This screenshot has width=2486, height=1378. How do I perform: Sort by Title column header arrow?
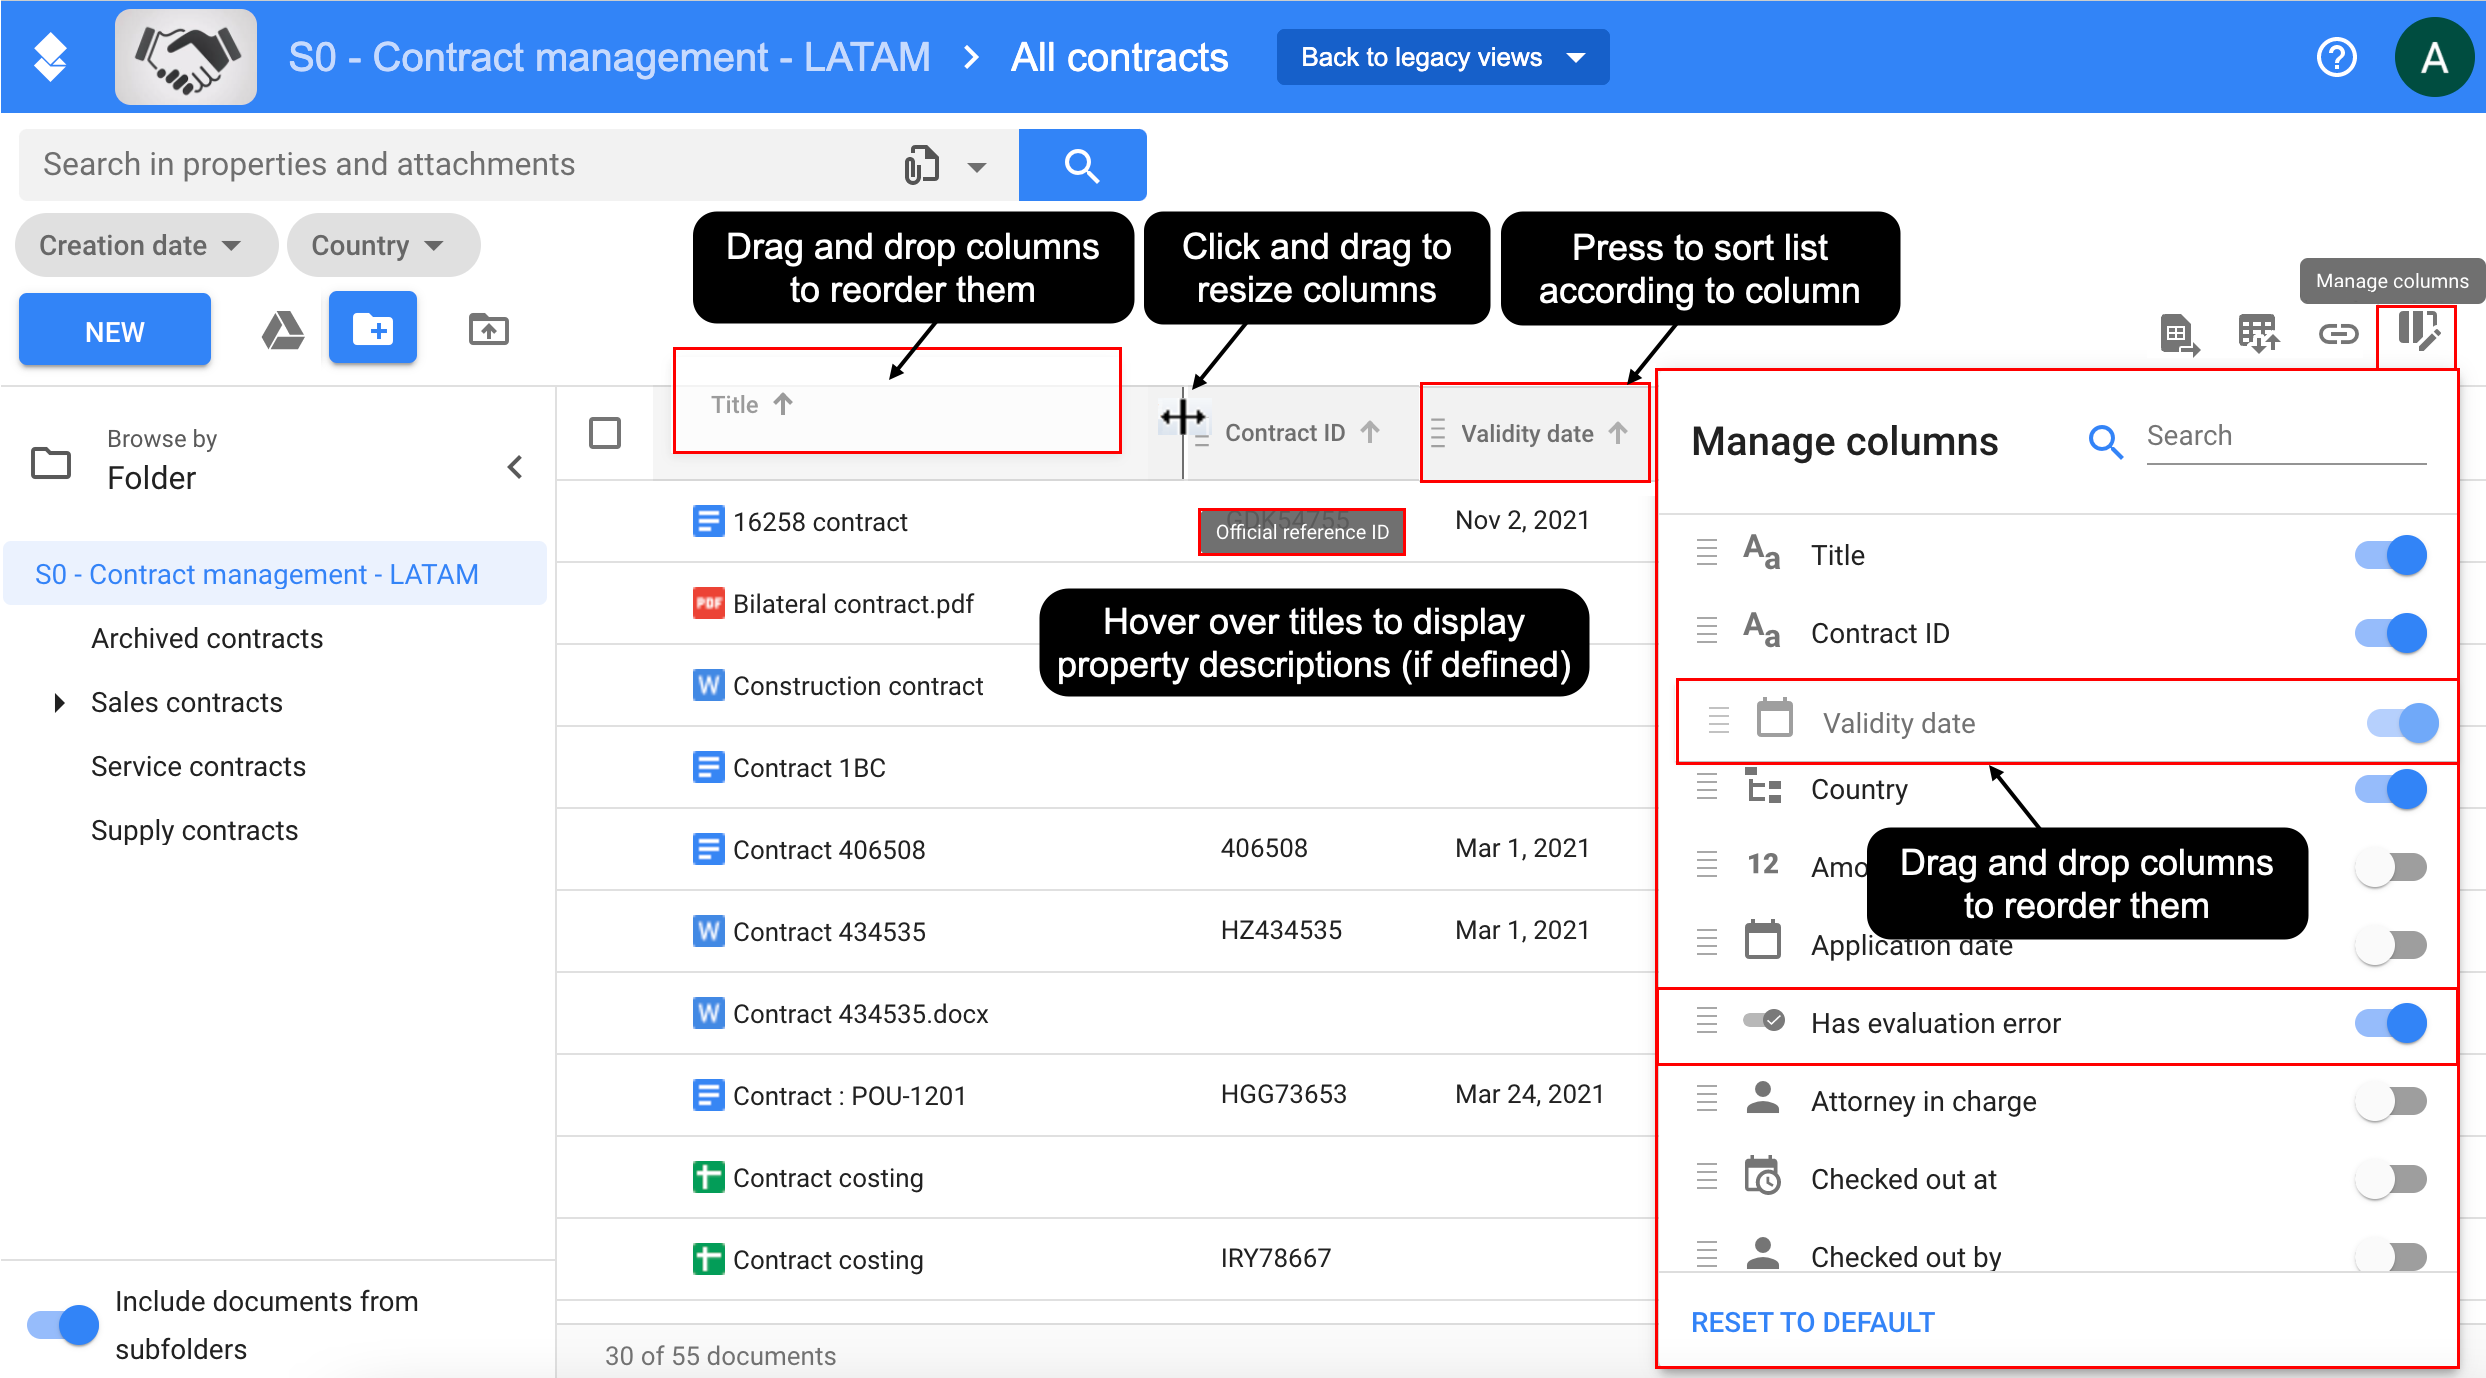(783, 404)
